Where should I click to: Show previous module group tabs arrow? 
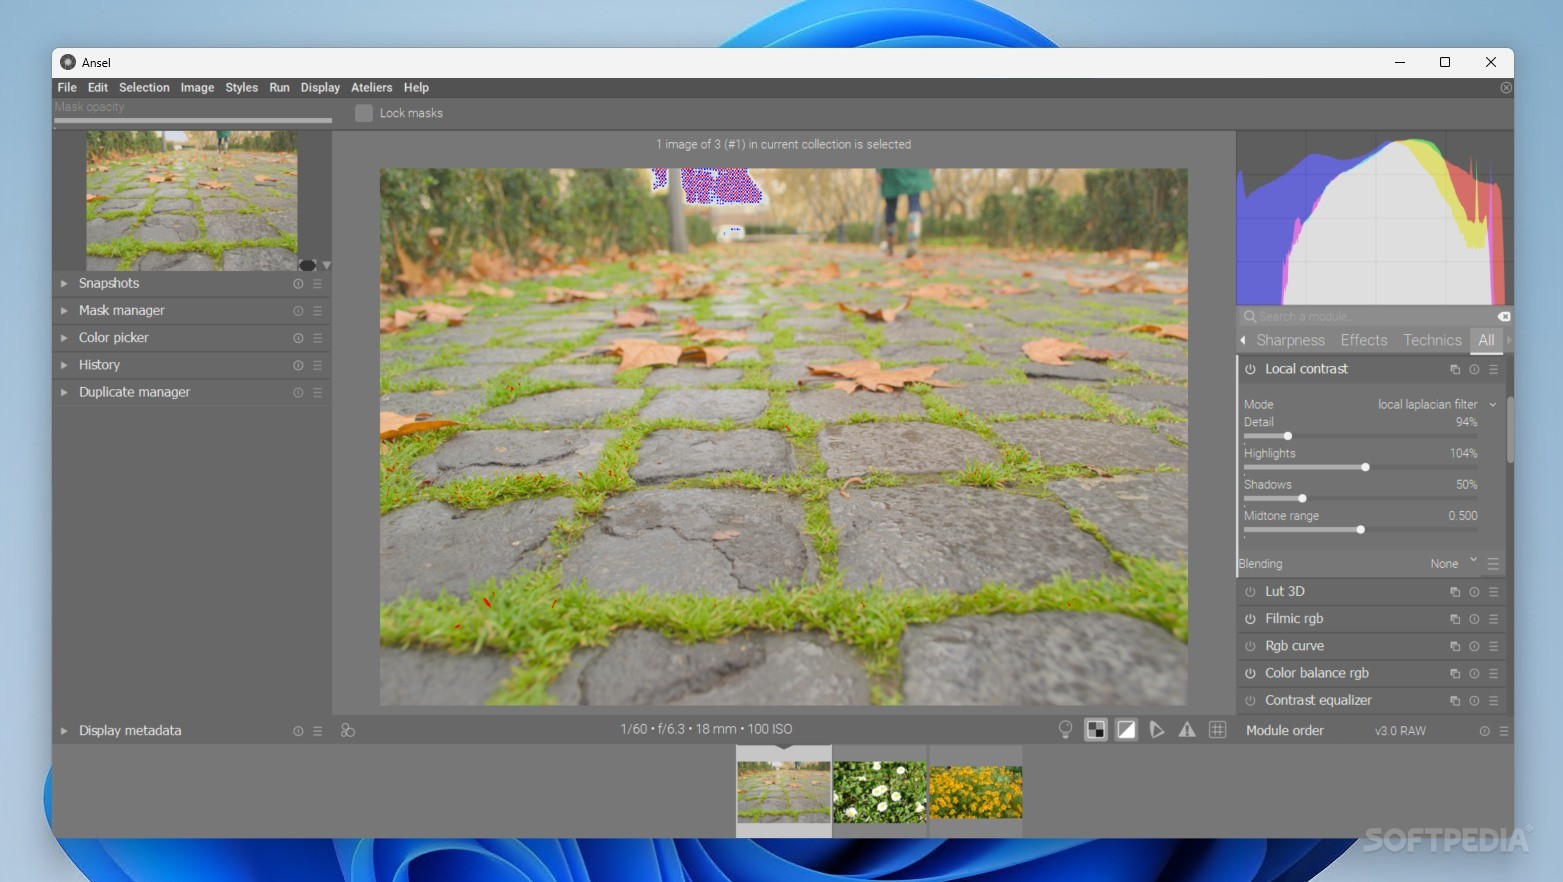pos(1243,340)
